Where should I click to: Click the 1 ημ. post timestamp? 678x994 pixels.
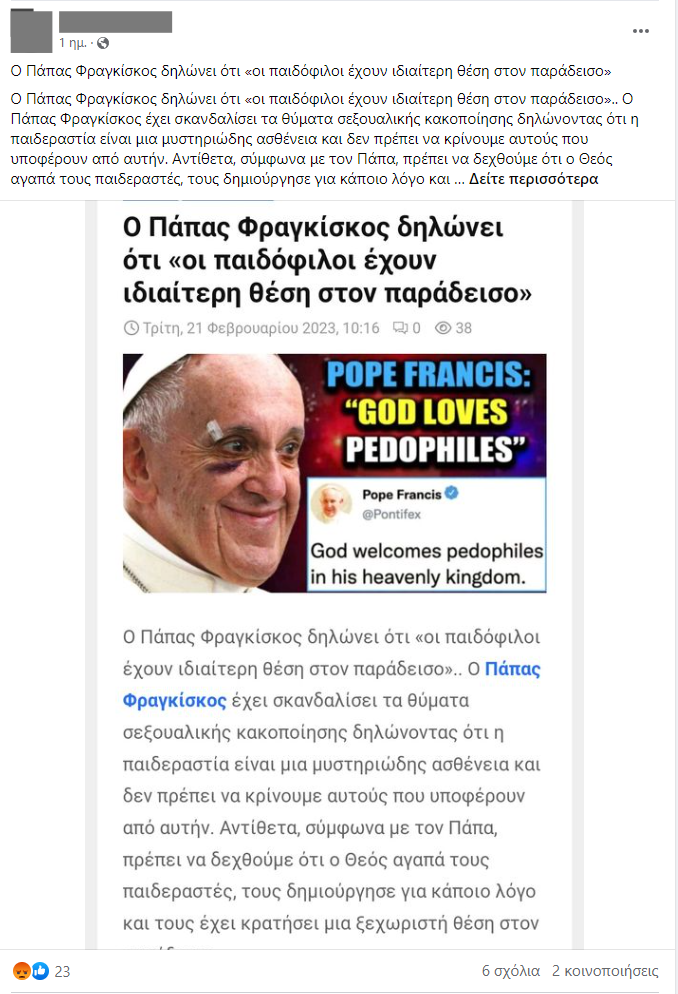coord(72,43)
